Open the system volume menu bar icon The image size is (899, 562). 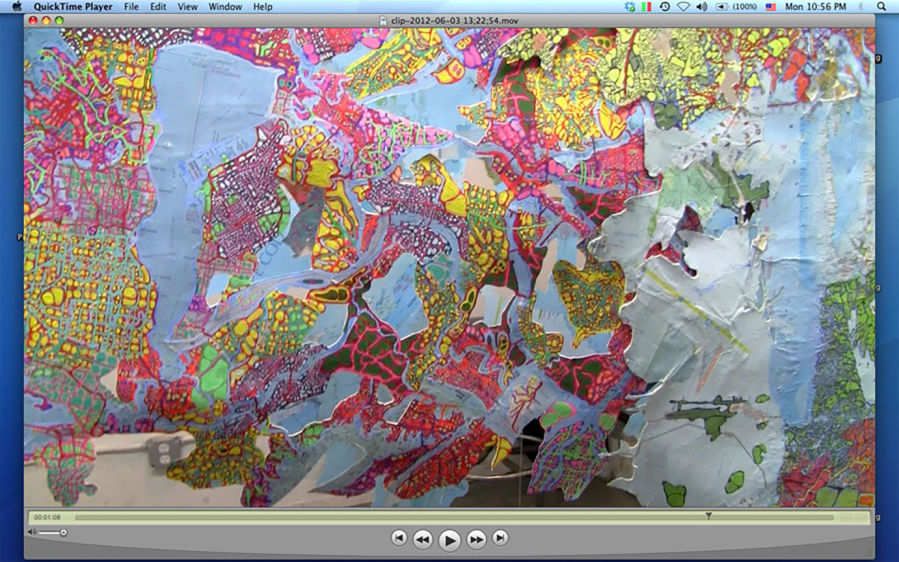(701, 7)
